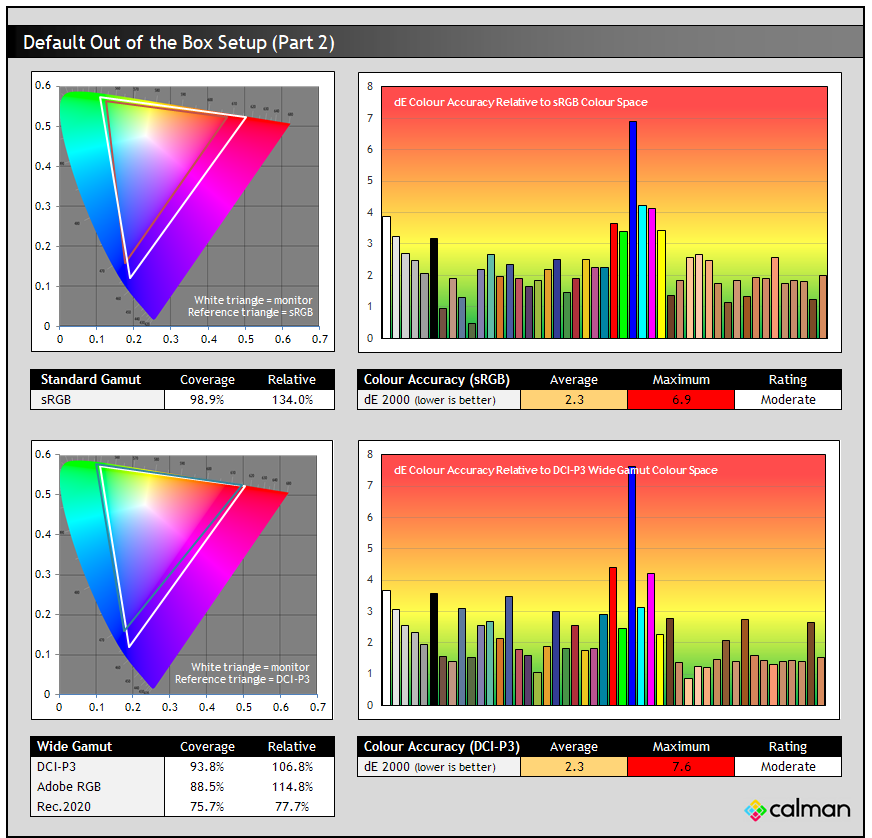Screen dimensions: 872x838
Task: Select the Colour Accuracy (sRGB) header
Action: pos(438,380)
